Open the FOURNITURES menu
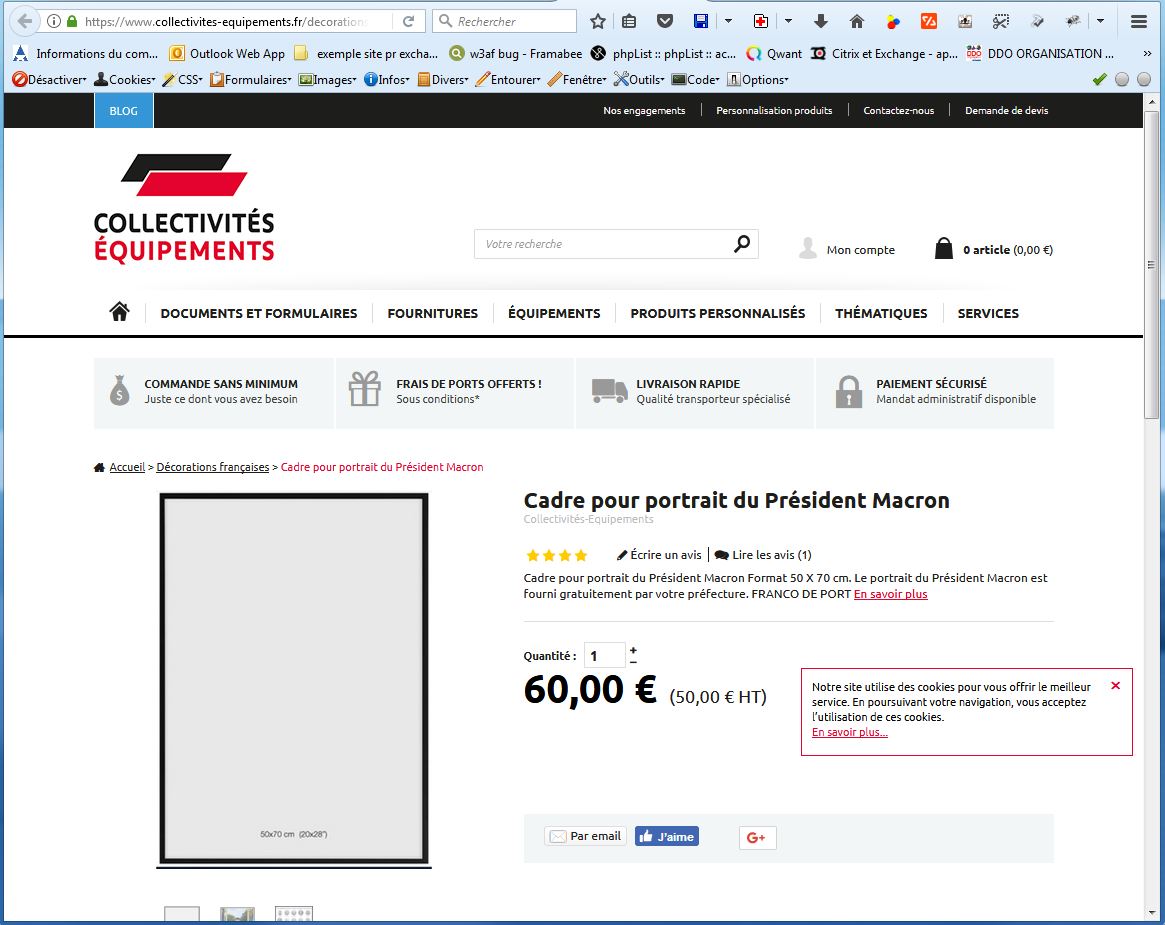The image size is (1165, 925). (432, 313)
